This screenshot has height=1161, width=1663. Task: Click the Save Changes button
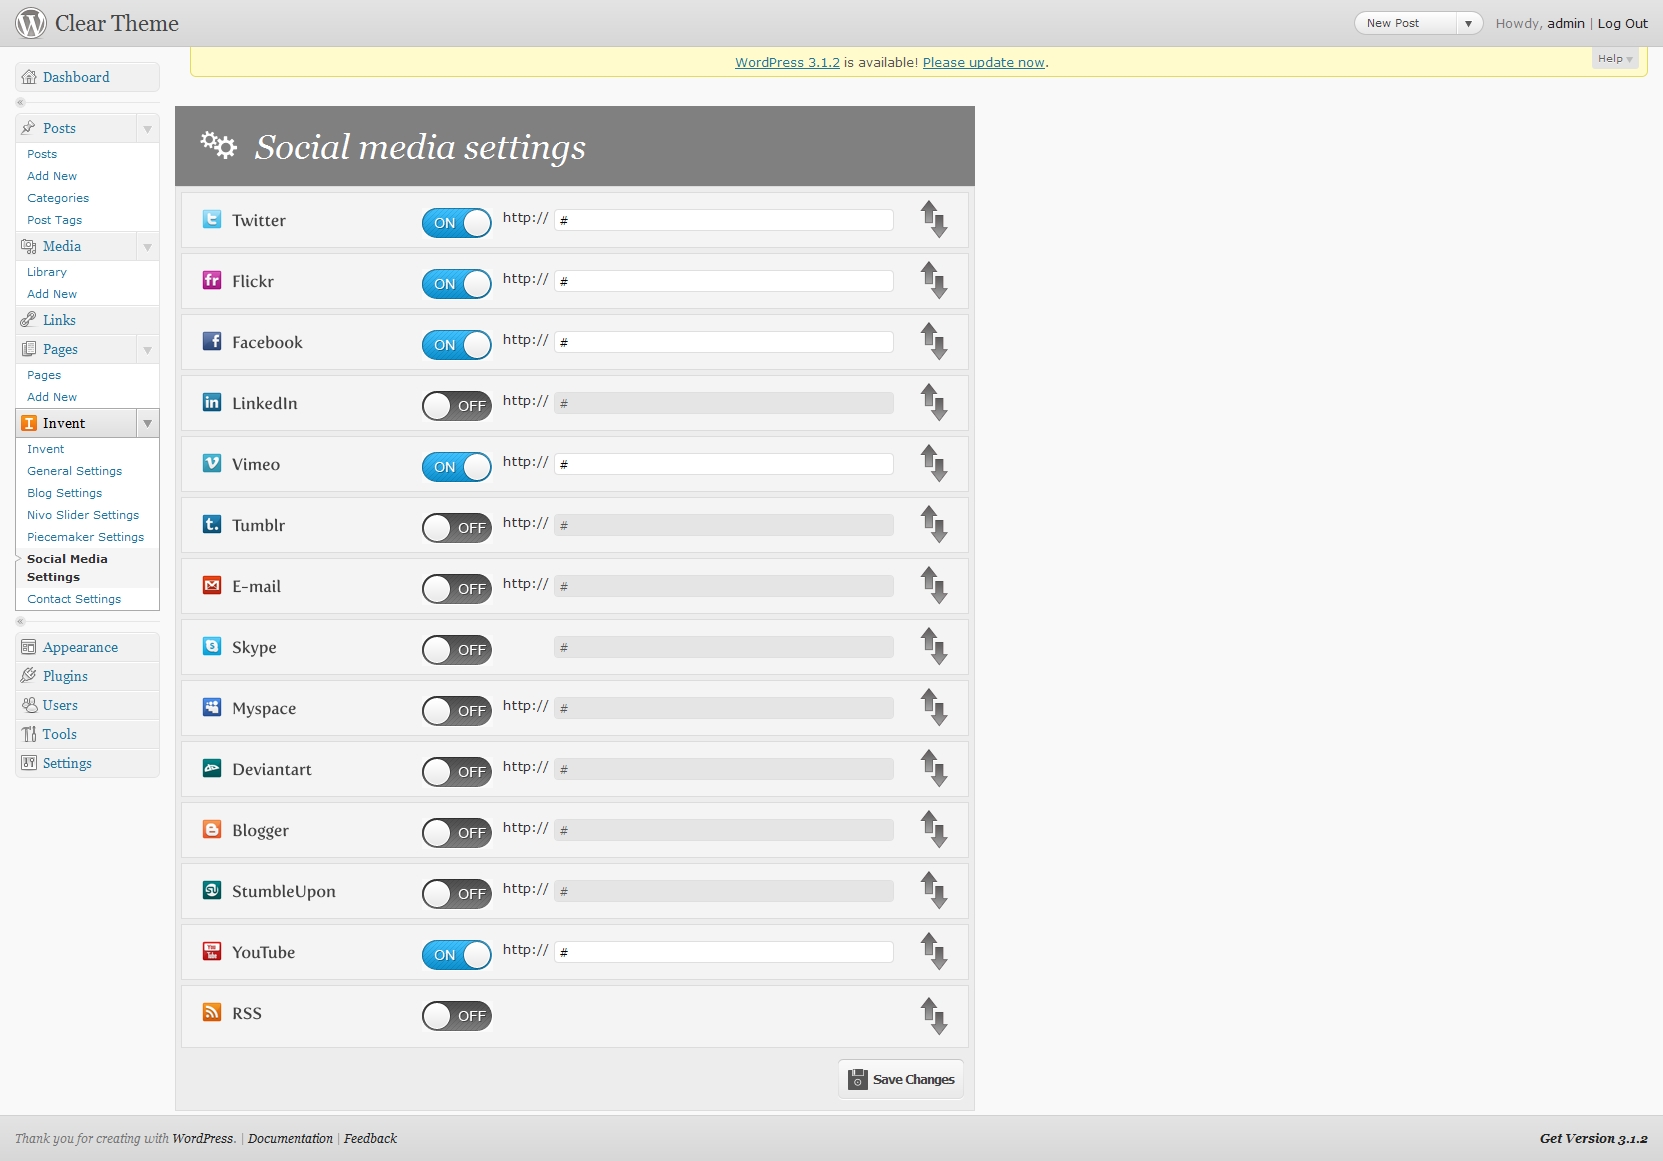pos(901,1079)
